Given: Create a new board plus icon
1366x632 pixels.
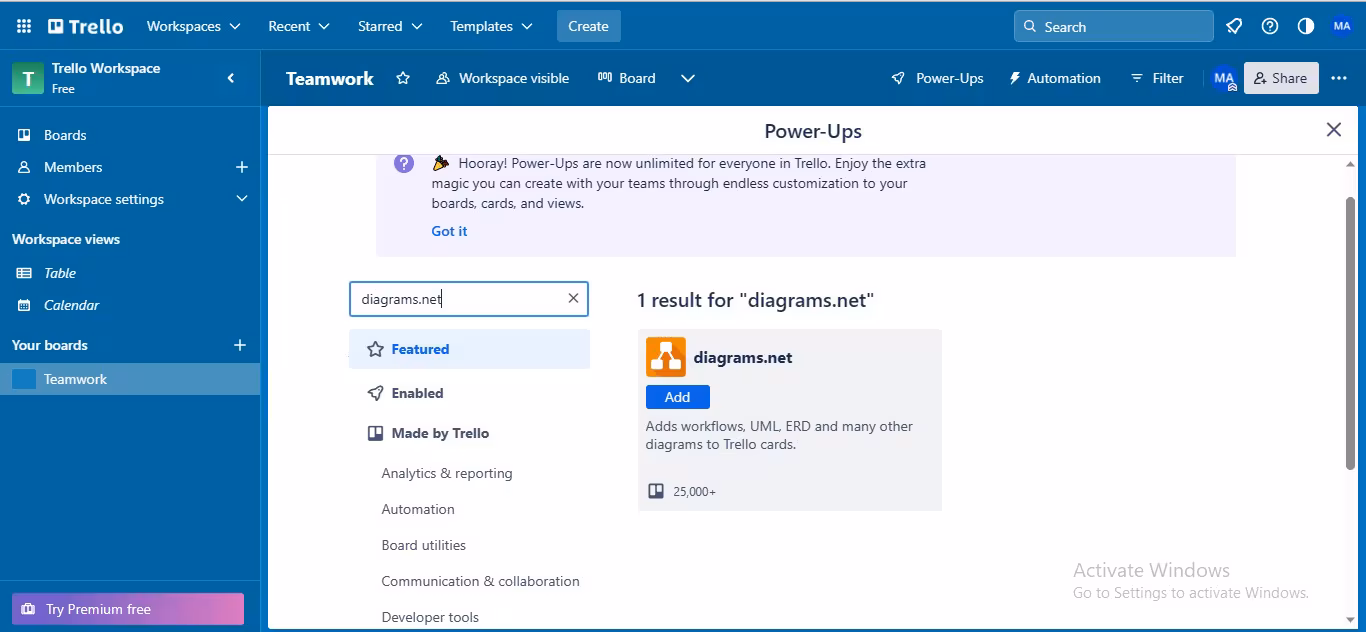Looking at the screenshot, I should coord(240,345).
